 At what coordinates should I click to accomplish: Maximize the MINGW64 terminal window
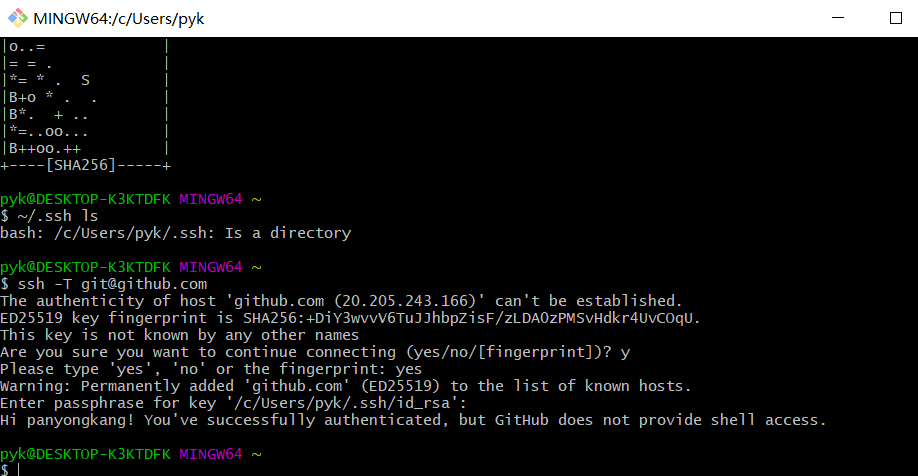pos(896,18)
